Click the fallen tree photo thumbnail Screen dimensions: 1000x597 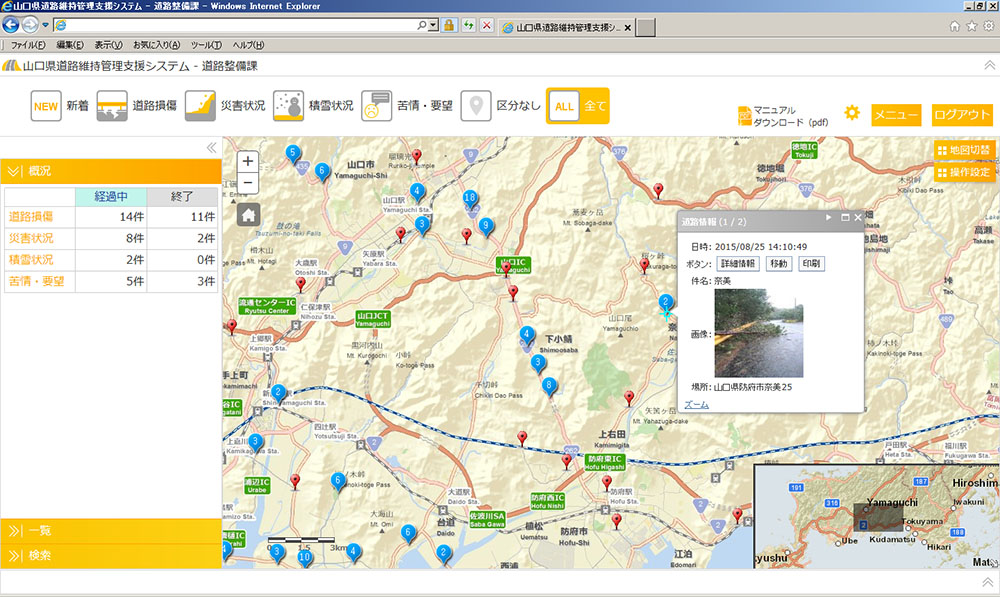[759, 333]
